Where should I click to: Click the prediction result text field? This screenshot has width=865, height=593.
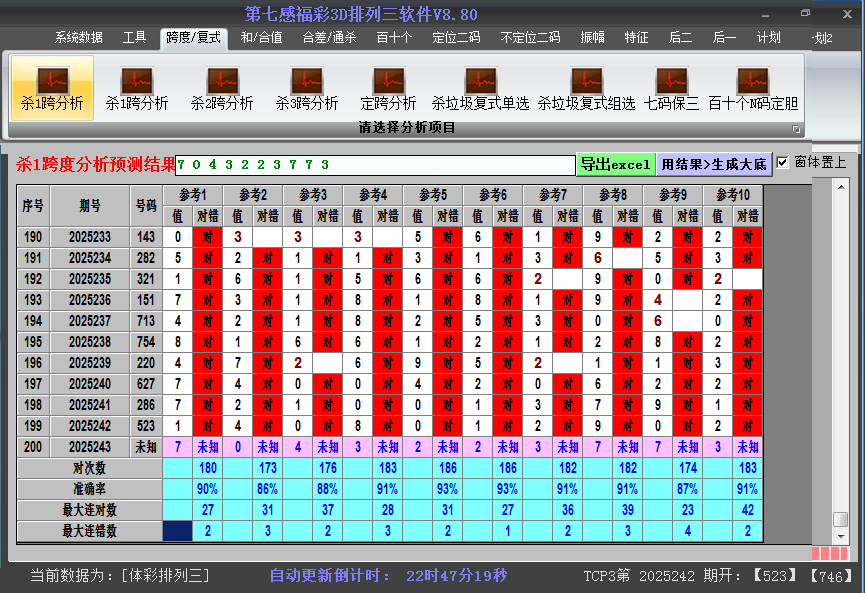point(375,164)
